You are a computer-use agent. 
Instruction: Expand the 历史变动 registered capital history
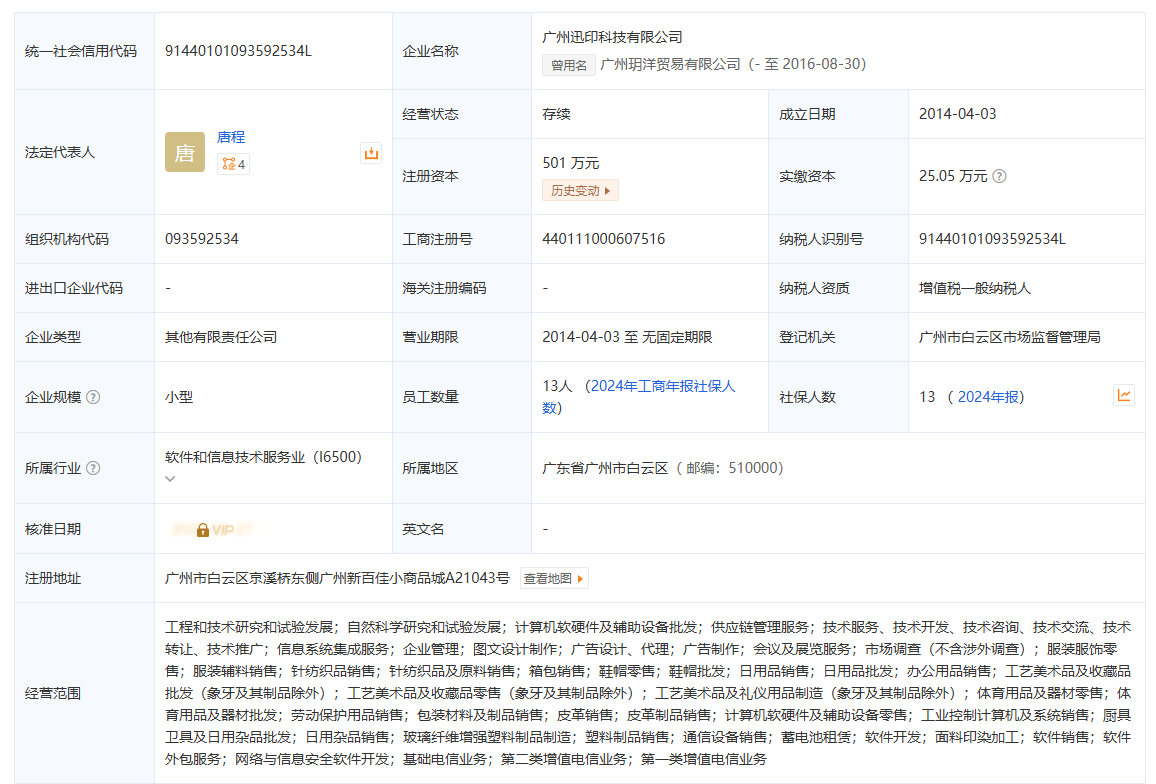pyautogui.click(x=580, y=190)
